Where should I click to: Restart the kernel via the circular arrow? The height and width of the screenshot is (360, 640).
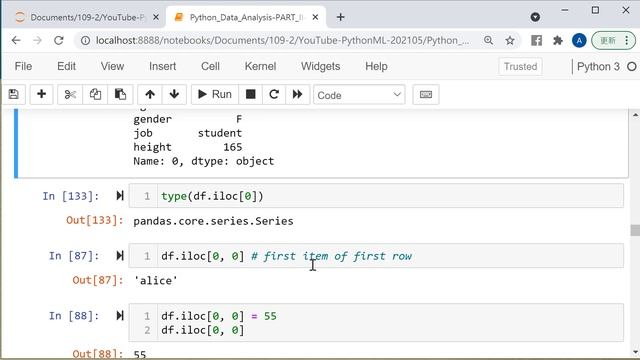pyautogui.click(x=274, y=95)
